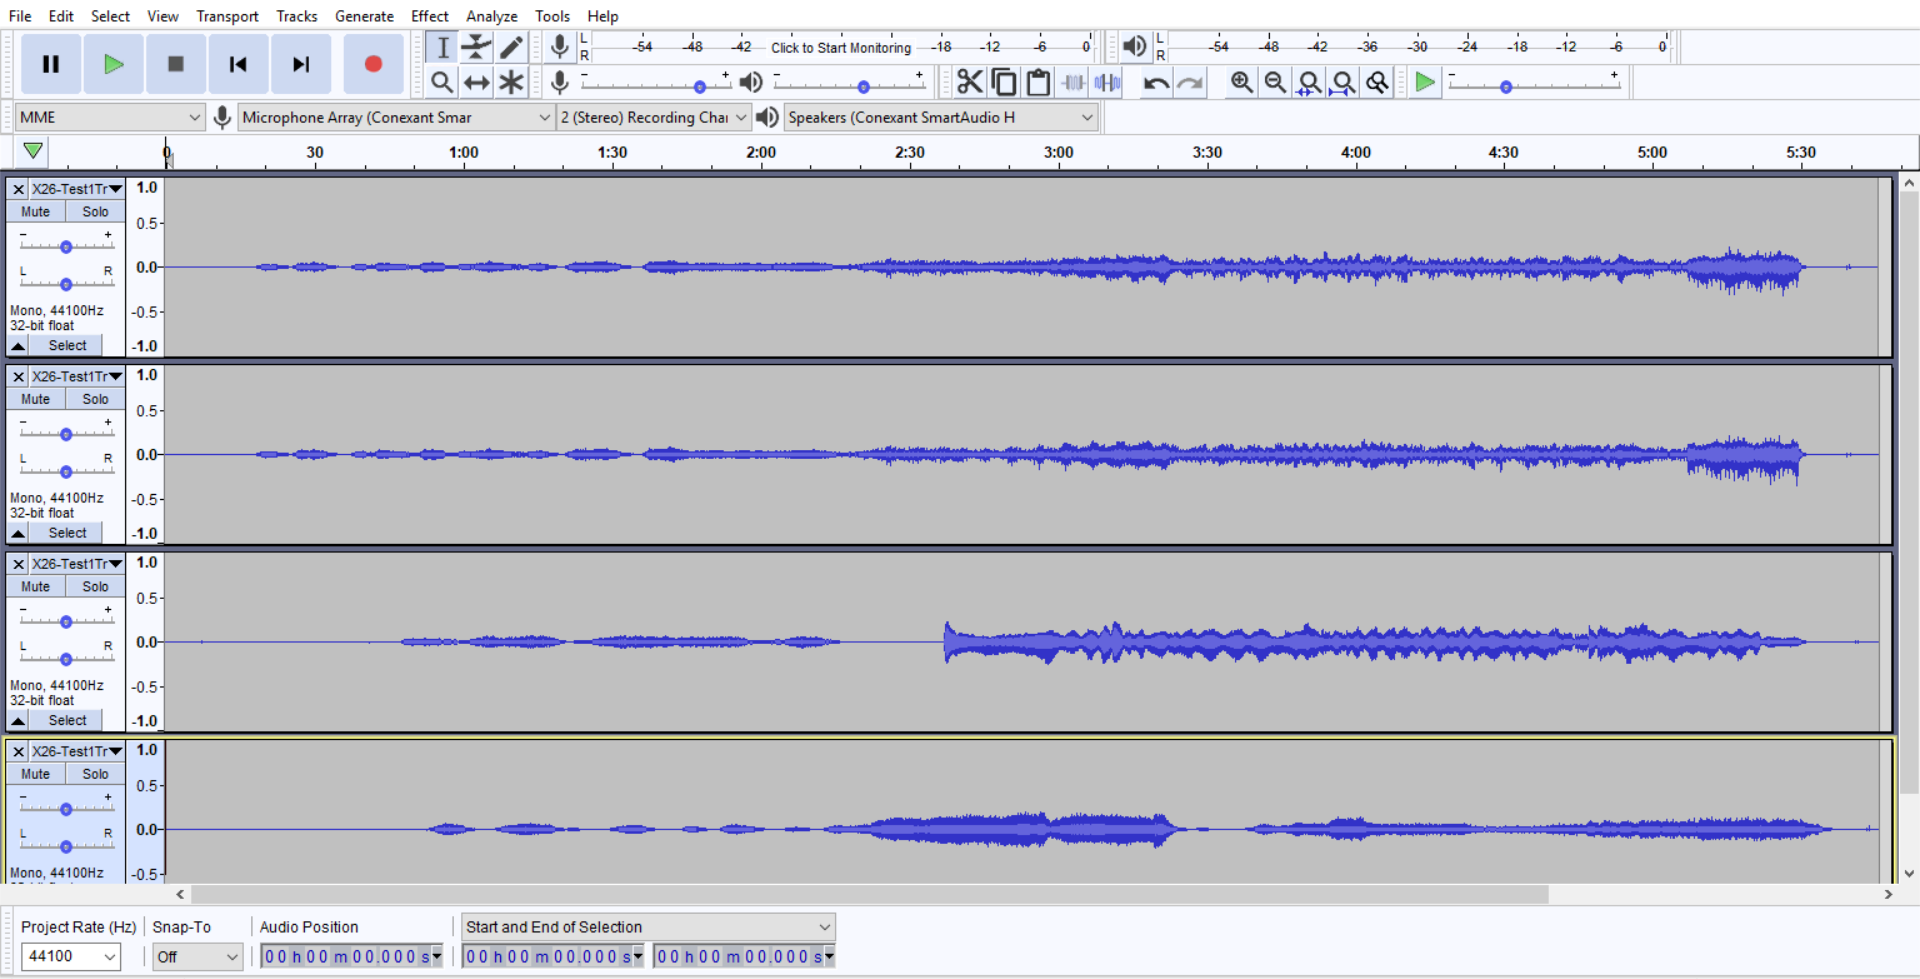Select the Selection (I-beam) tool

pyautogui.click(x=442, y=47)
